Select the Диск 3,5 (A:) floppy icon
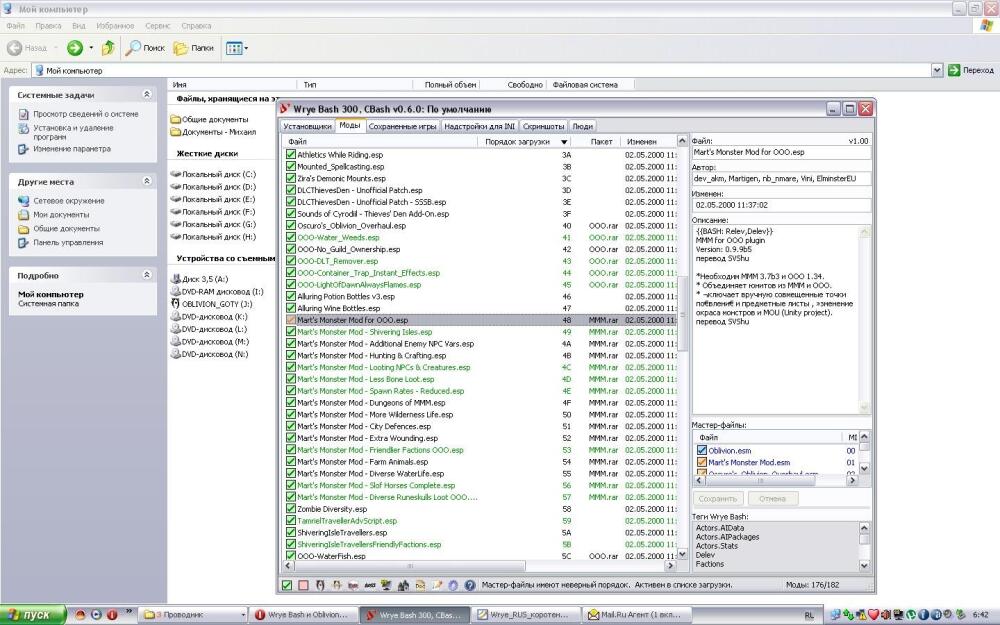 pos(176,279)
